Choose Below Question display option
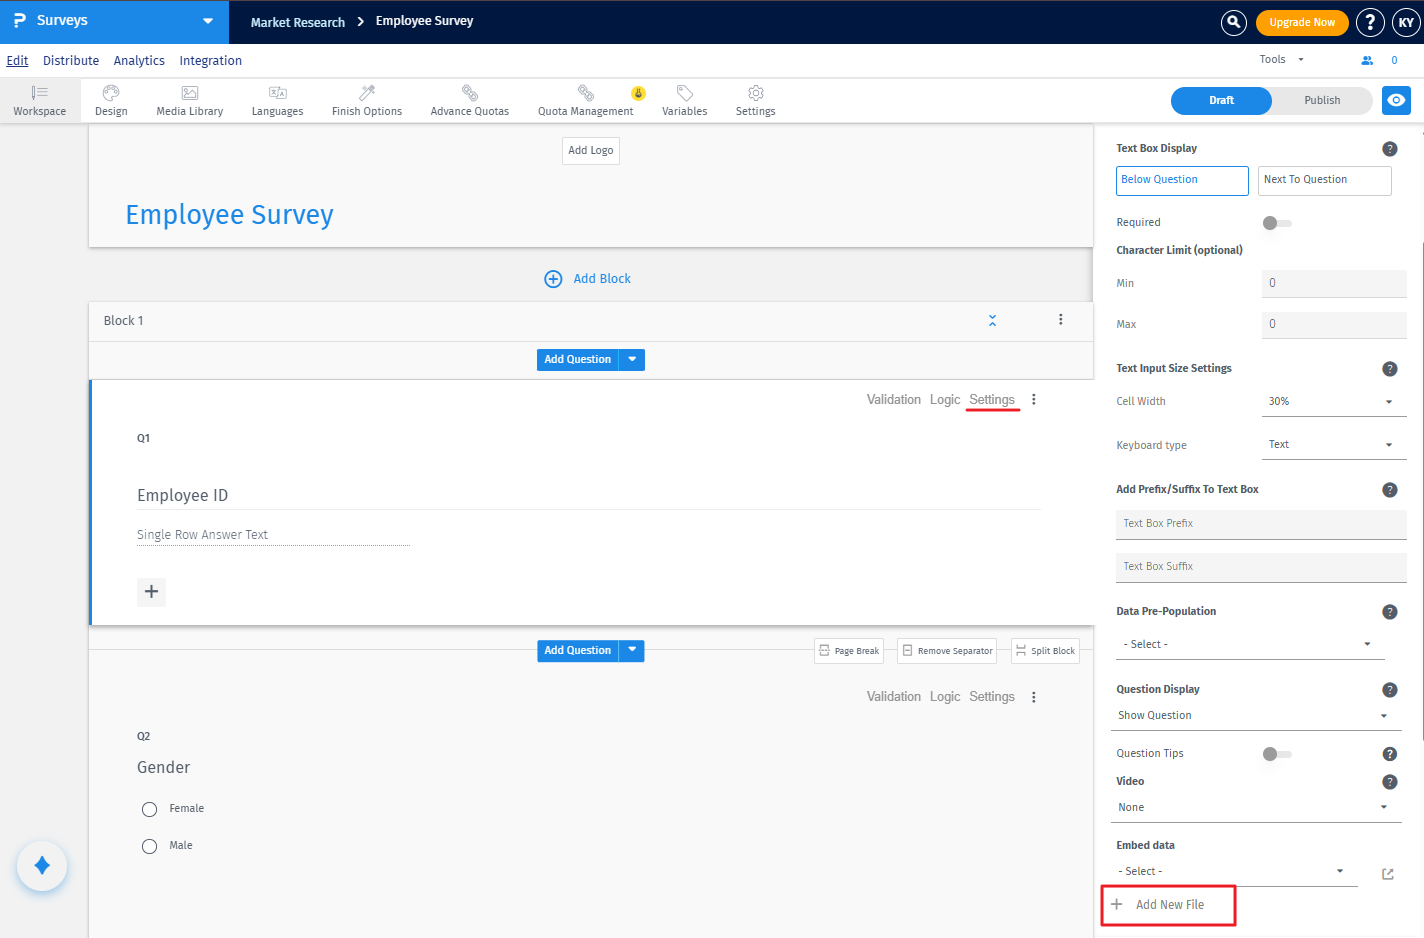This screenshot has height=938, width=1424. click(1182, 180)
